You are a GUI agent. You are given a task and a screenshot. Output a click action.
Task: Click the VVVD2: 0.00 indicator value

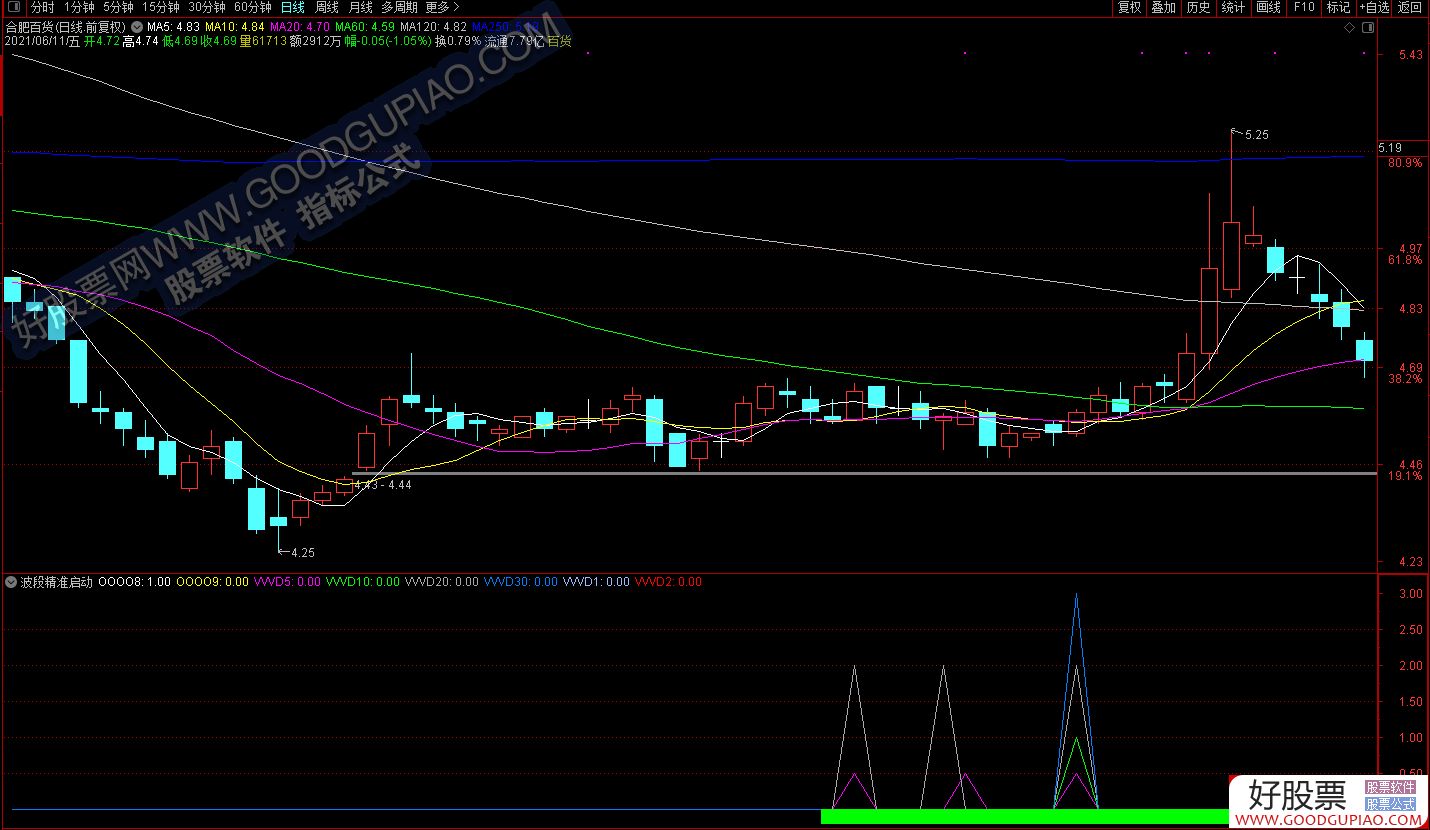pyautogui.click(x=668, y=581)
